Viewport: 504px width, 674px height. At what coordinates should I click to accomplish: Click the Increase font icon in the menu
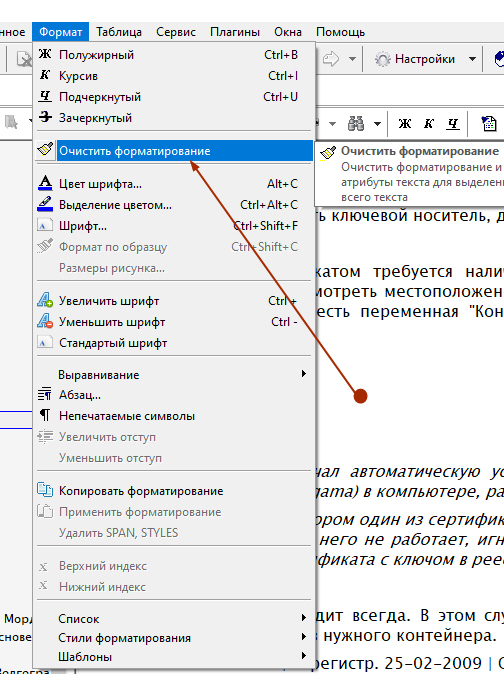coord(45,300)
